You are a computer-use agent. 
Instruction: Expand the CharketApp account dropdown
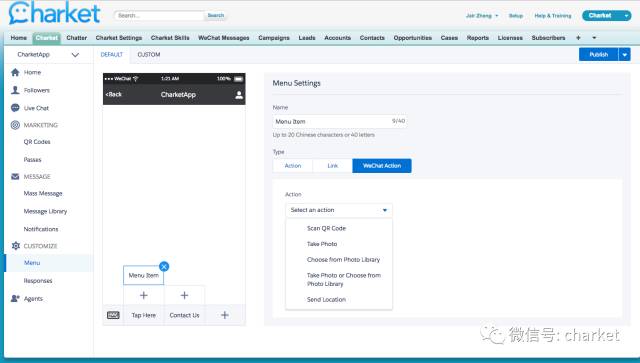pyautogui.click(x=75, y=55)
